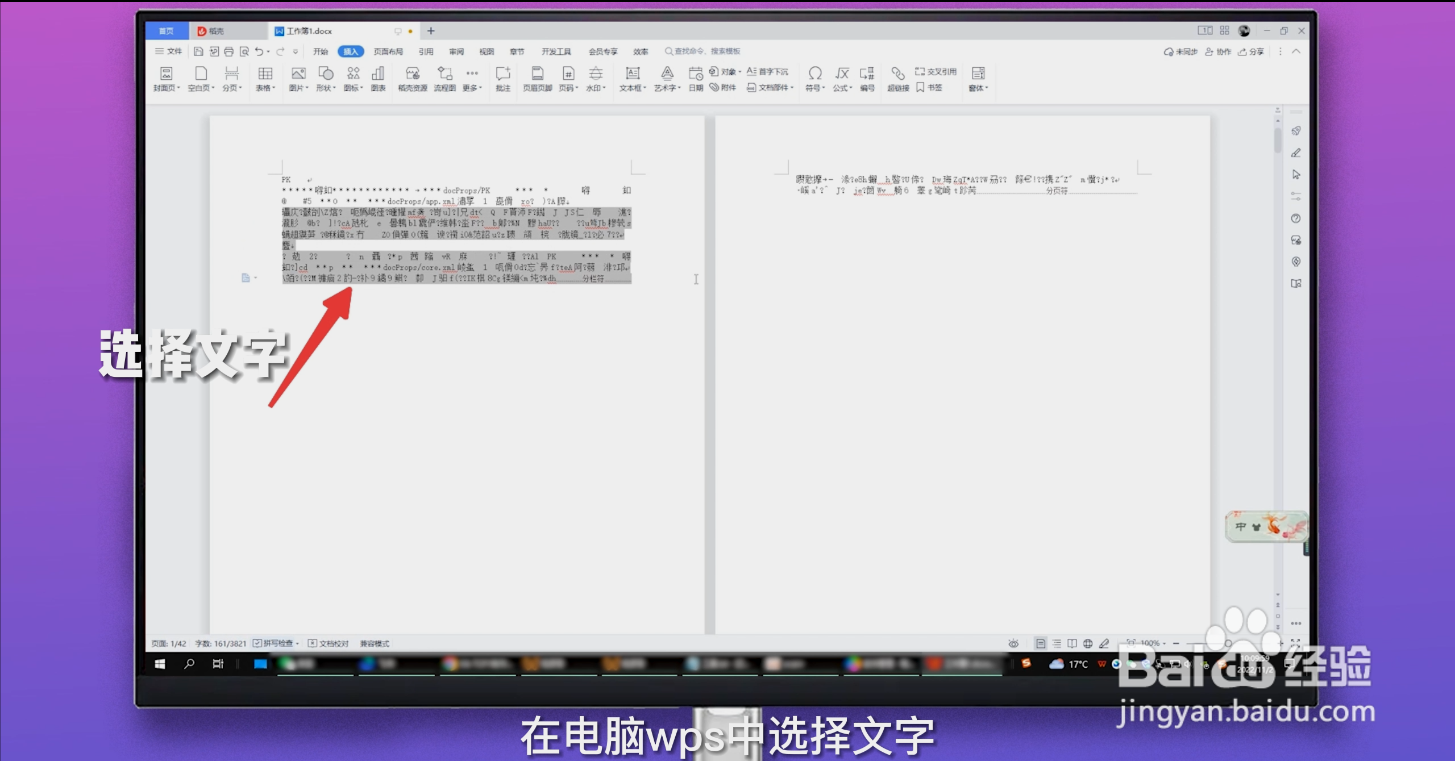Insert an attachment (附件)
The image size is (1455, 761).
coord(723,88)
